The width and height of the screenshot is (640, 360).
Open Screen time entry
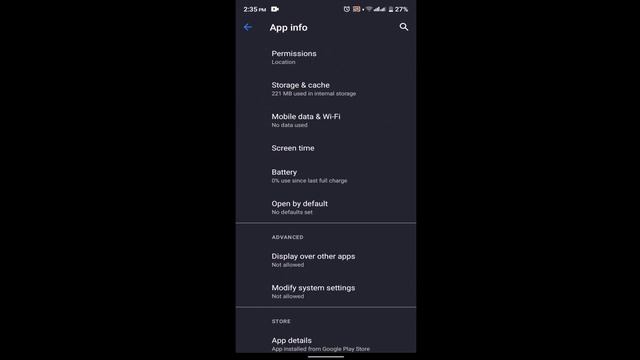point(326,148)
